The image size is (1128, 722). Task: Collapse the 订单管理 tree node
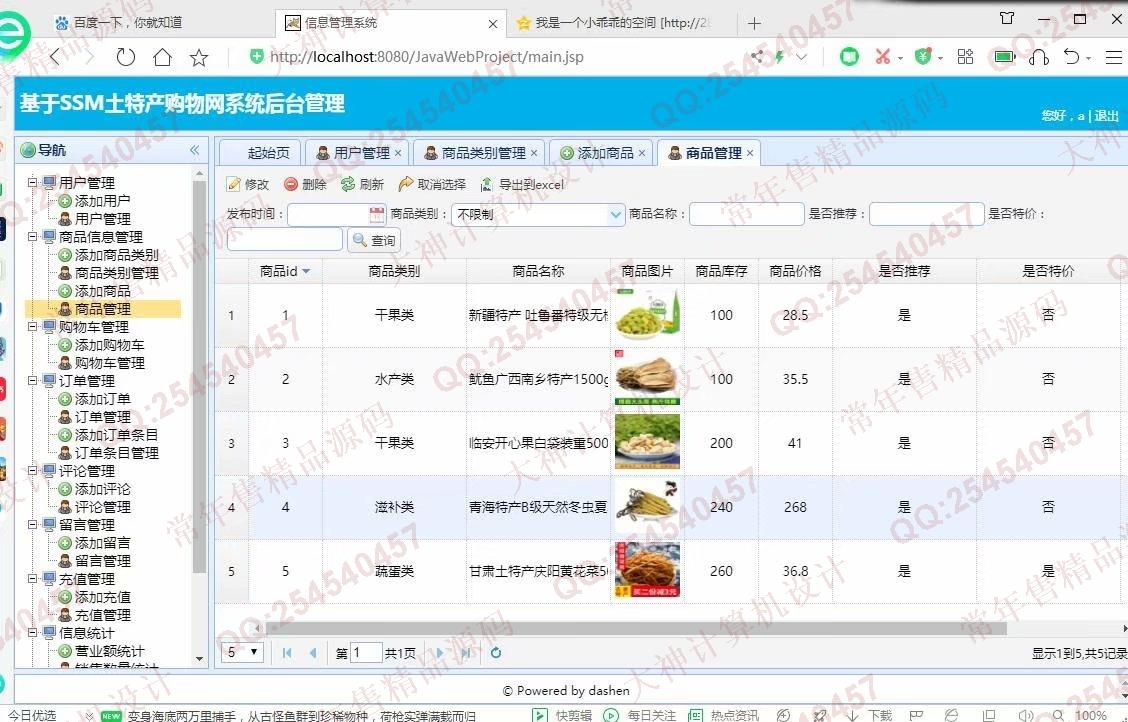(x=33, y=381)
